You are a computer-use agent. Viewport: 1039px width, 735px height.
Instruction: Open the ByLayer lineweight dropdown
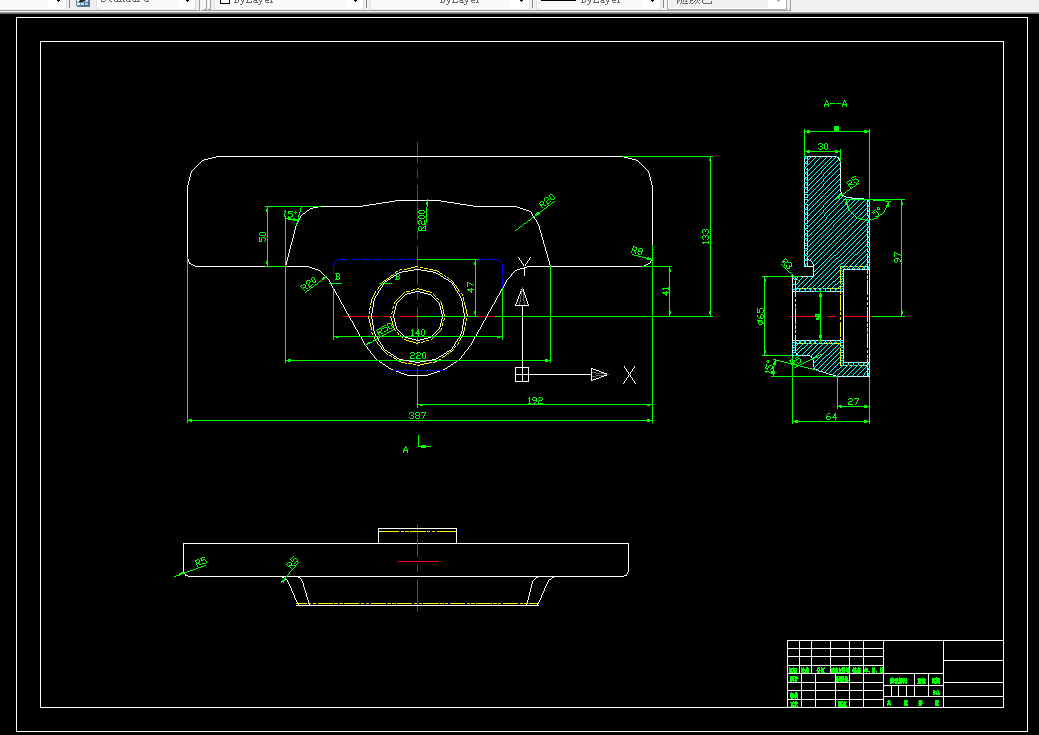pos(597,2)
